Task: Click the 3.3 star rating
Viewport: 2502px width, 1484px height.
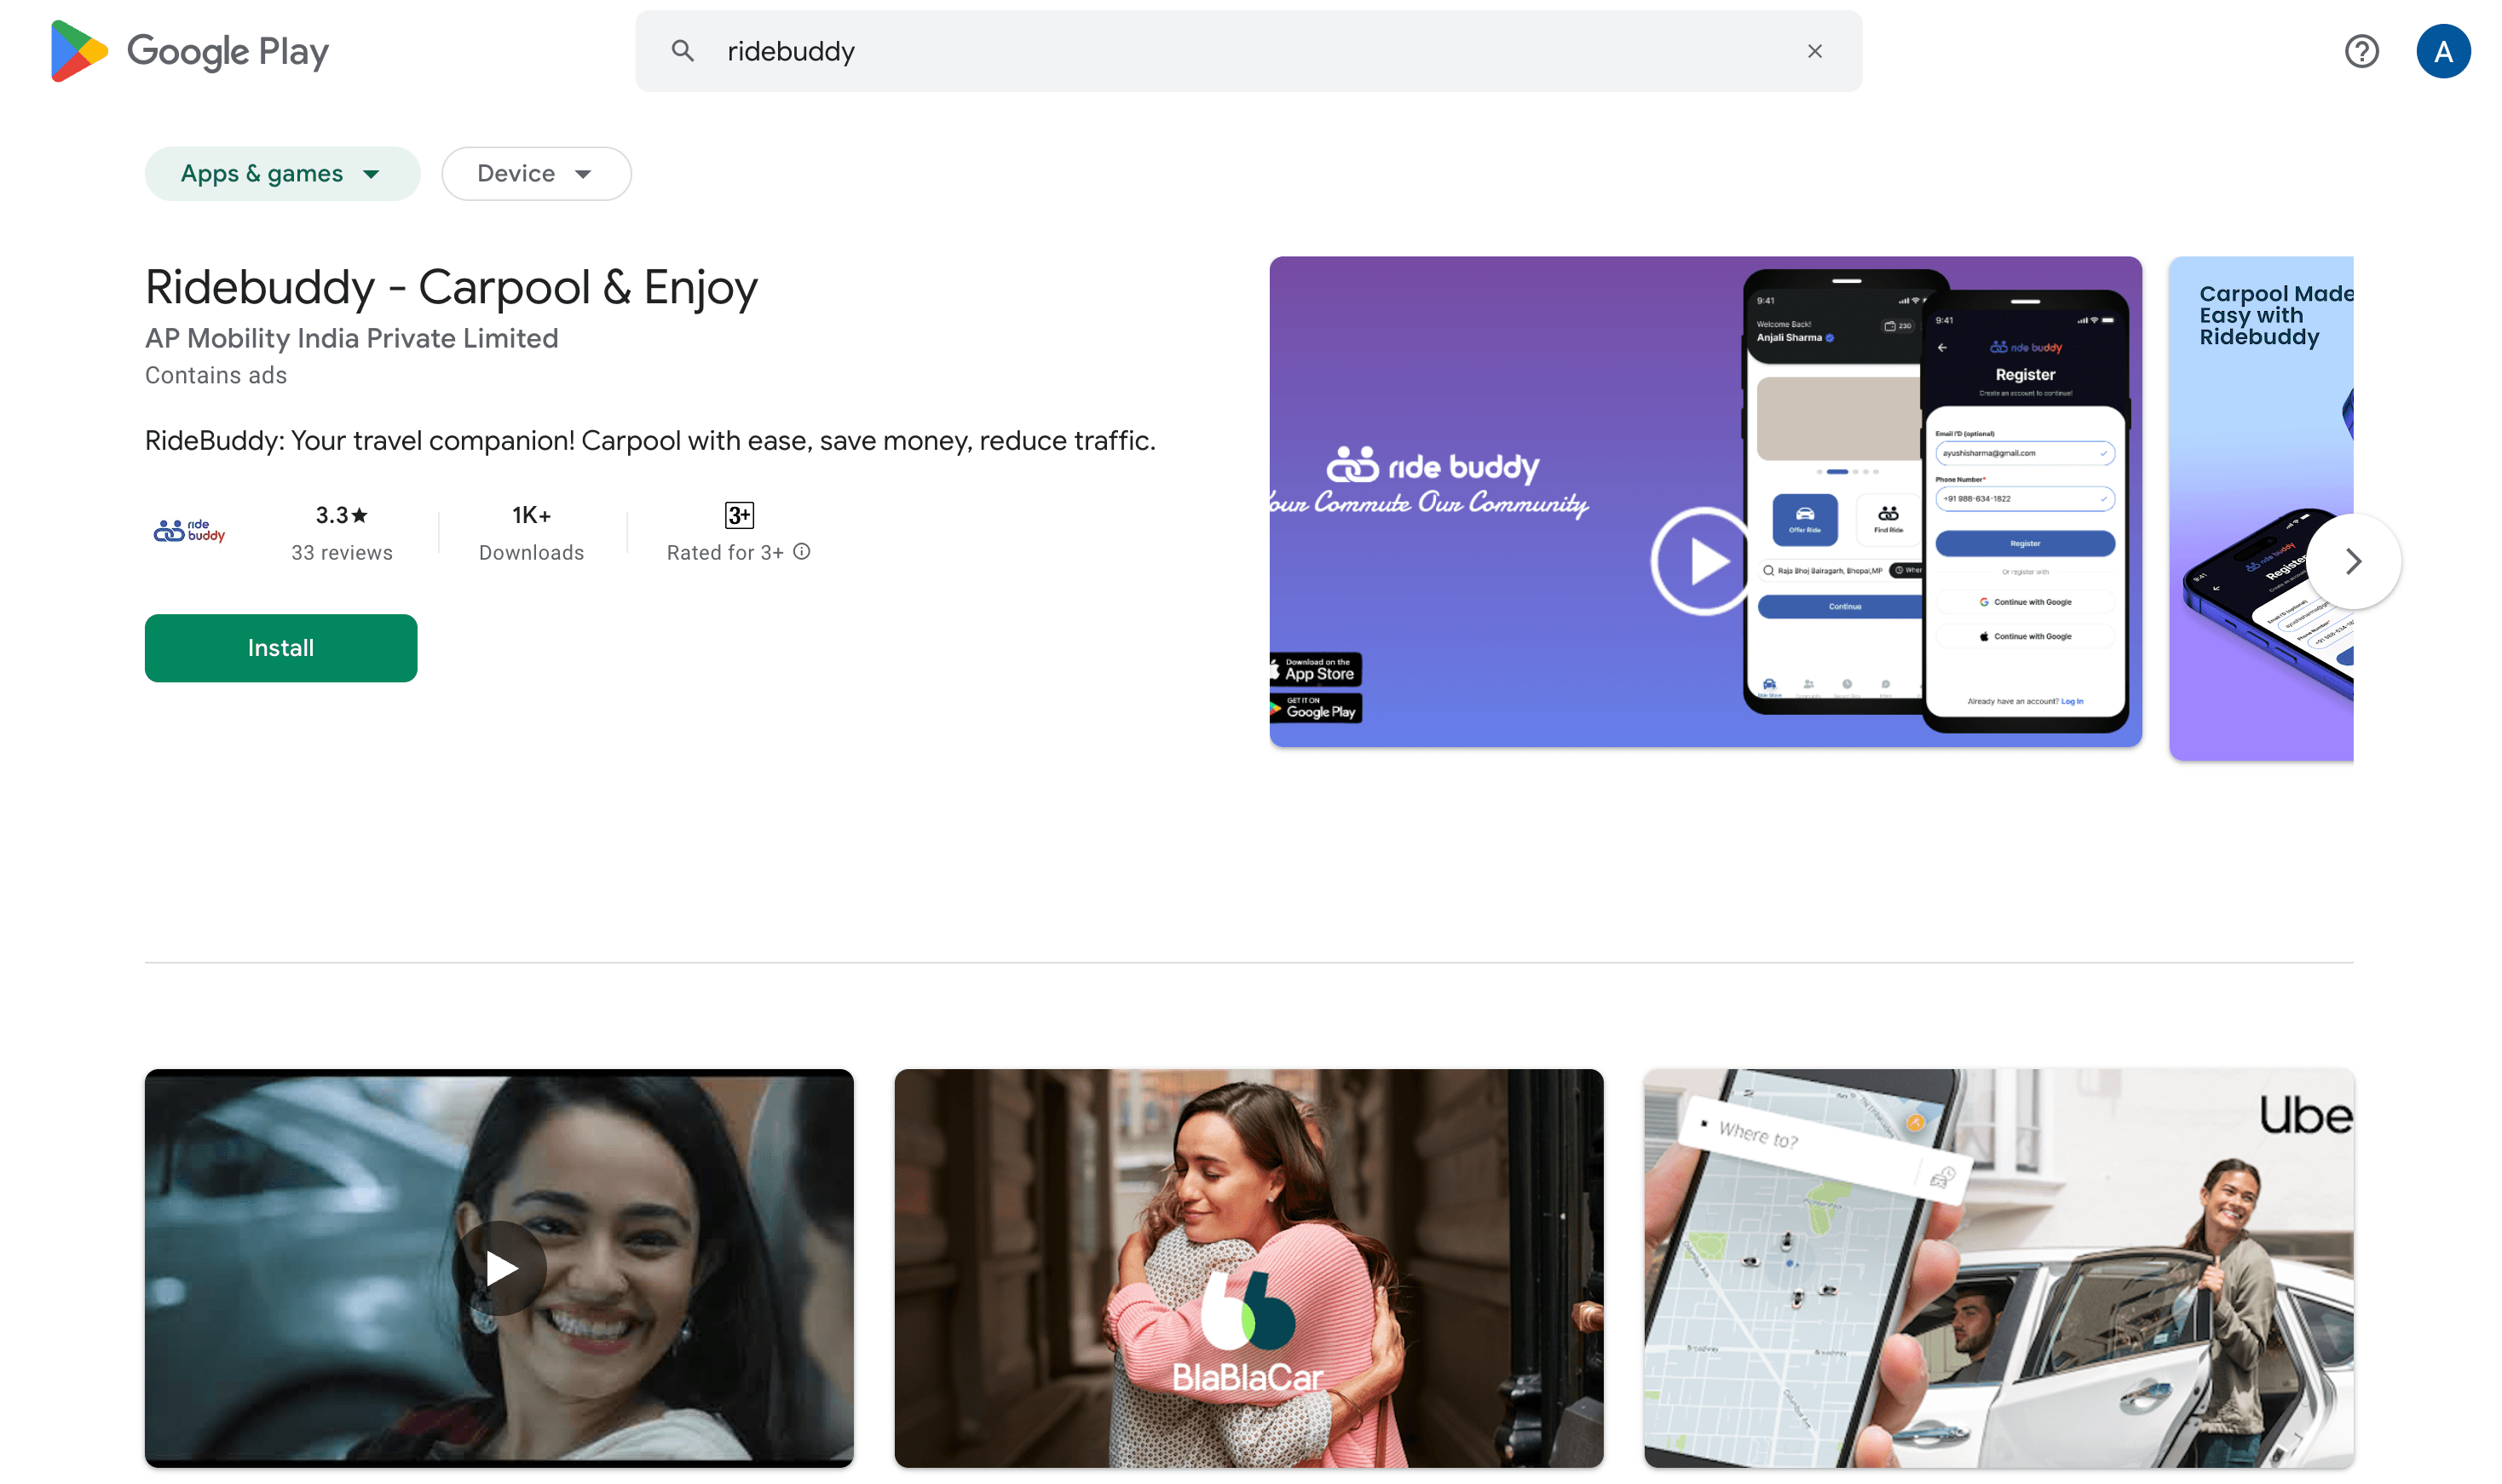Action: (341, 515)
